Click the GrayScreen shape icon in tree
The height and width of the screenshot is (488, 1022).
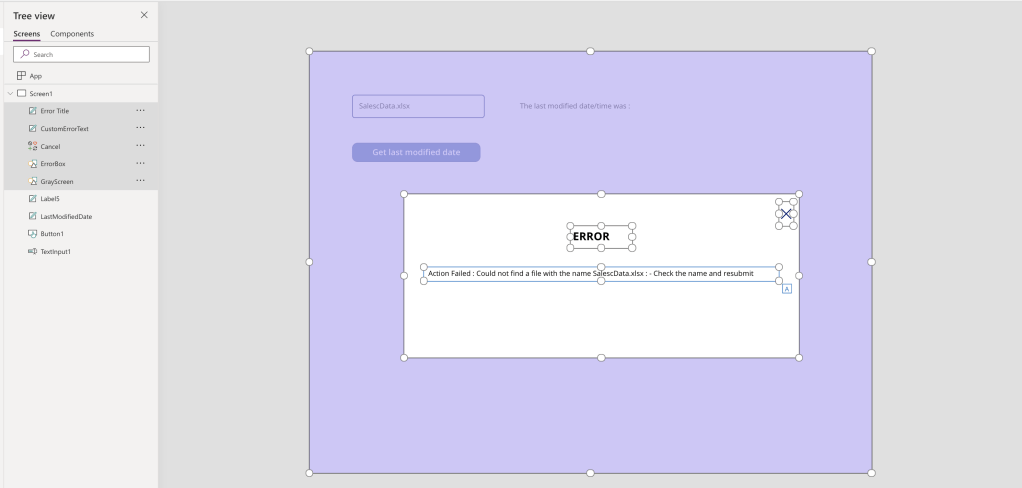(33, 181)
